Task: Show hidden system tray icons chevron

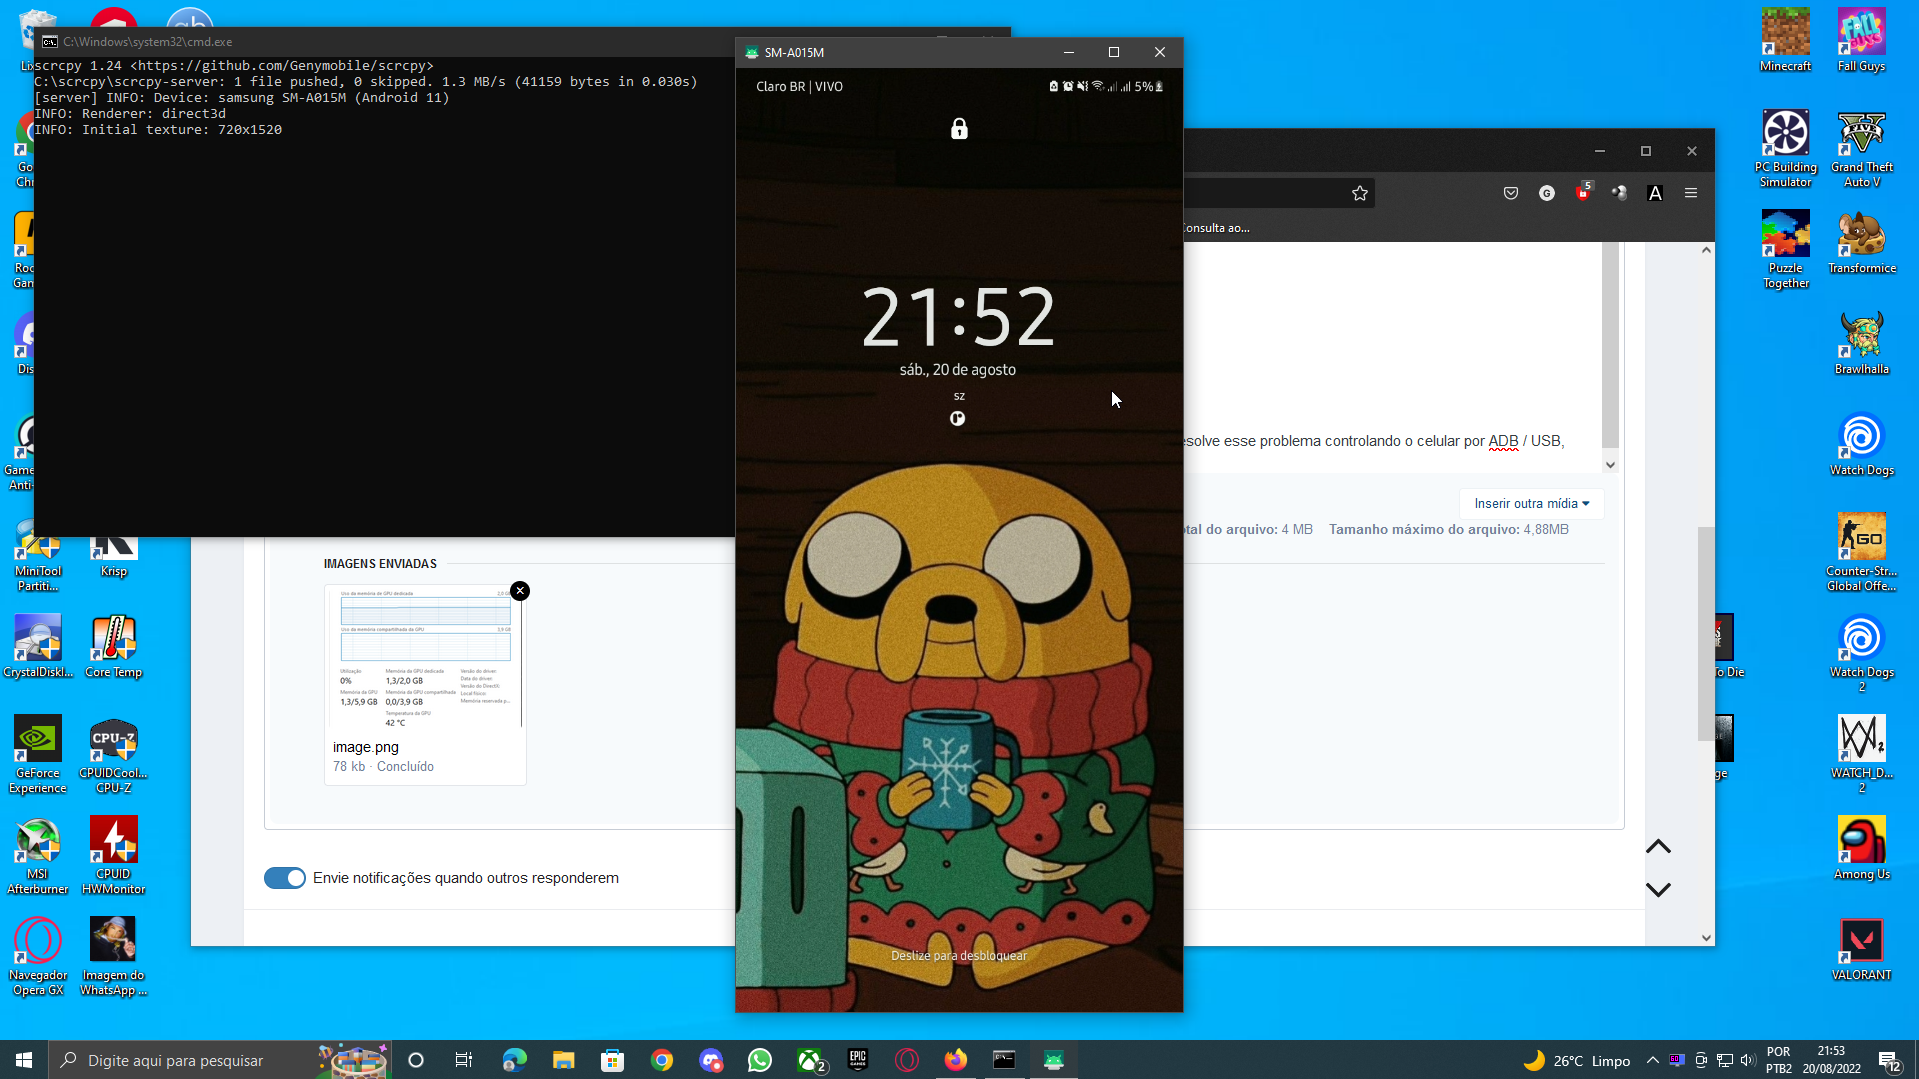Action: tap(1652, 1060)
